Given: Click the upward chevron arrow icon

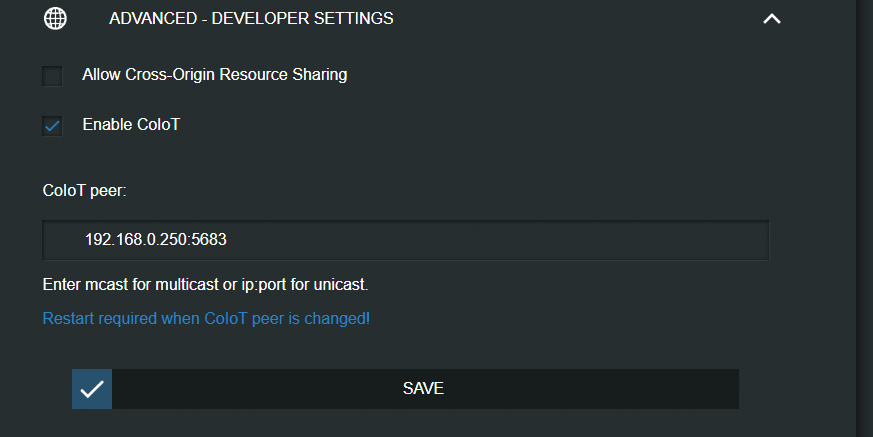Looking at the screenshot, I should pyautogui.click(x=771, y=19).
